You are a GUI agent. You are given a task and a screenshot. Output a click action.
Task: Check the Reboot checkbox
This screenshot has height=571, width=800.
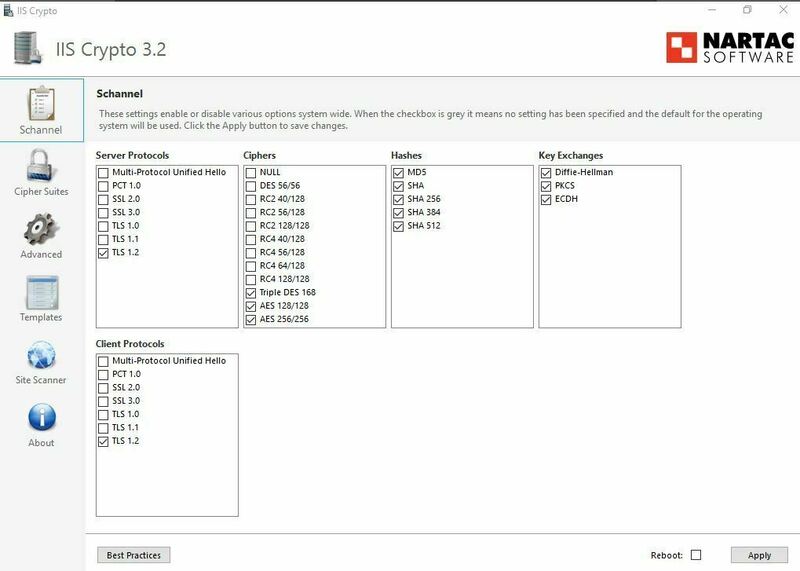tap(696, 554)
